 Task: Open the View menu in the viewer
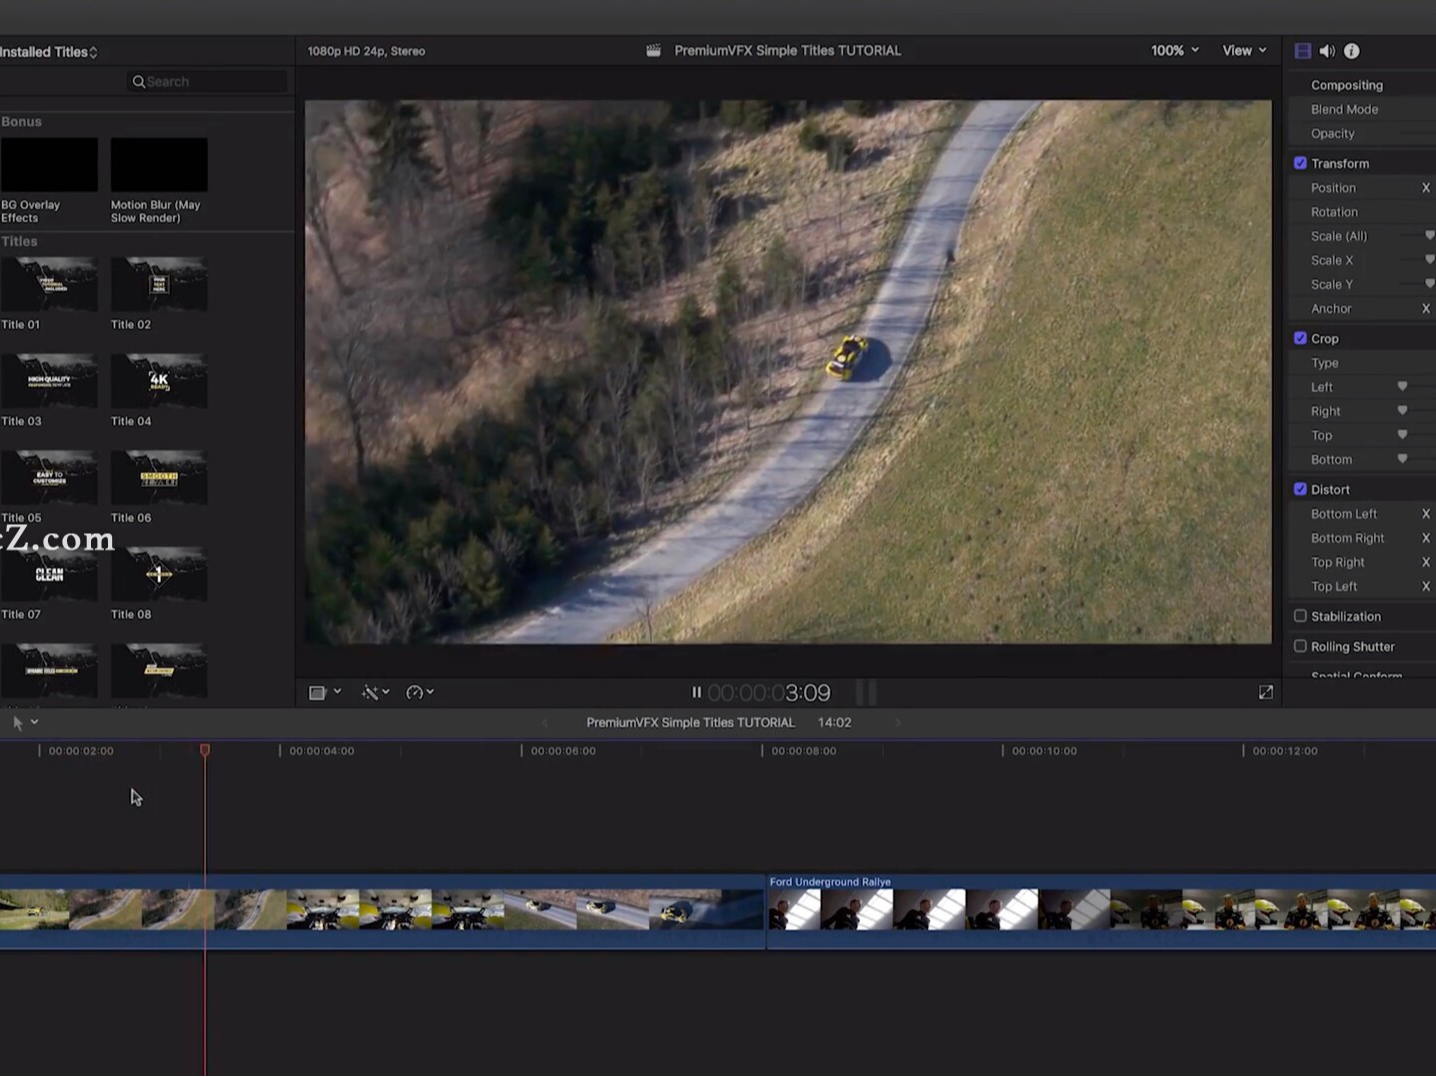(1243, 50)
